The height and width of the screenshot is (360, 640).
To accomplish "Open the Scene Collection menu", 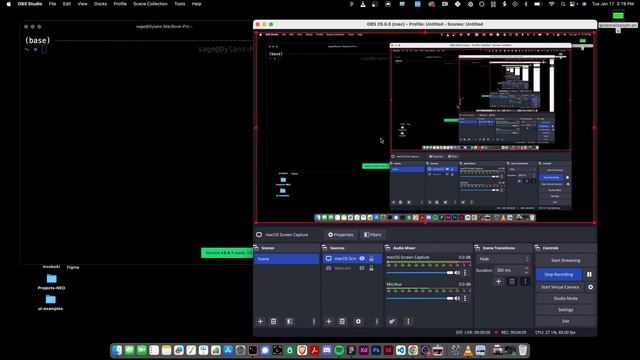I will point(151,4).
